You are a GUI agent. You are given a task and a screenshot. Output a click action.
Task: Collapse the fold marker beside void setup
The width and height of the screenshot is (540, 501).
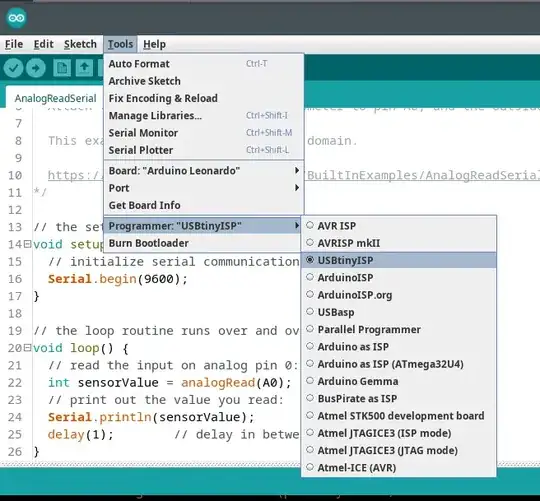[x=27, y=244]
